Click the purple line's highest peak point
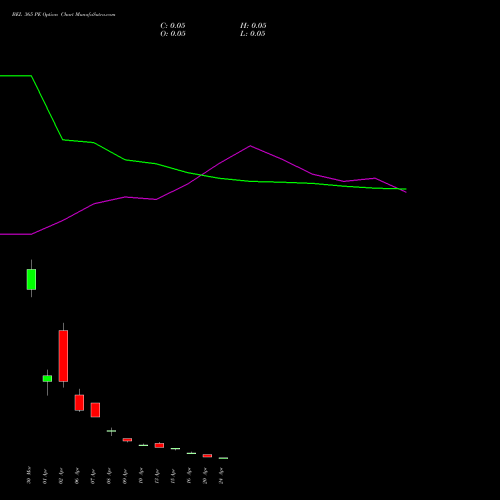This screenshot has width=500, height=500. pyautogui.click(x=250, y=146)
